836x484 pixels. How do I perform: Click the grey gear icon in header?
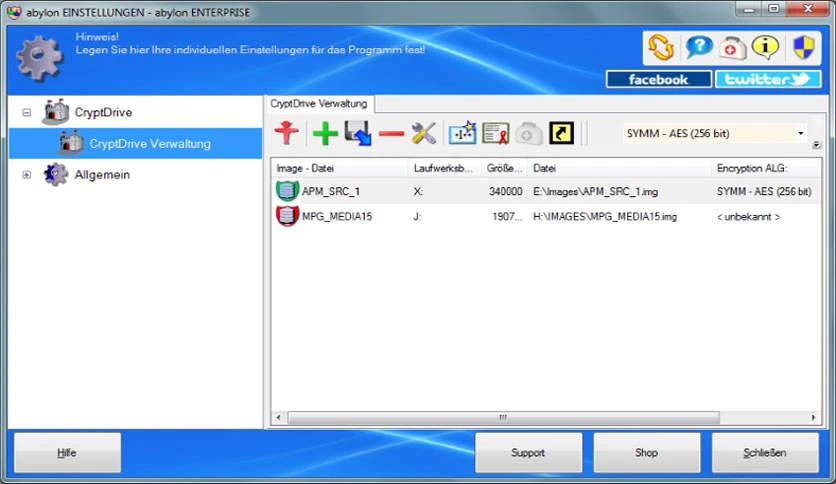tap(39, 58)
